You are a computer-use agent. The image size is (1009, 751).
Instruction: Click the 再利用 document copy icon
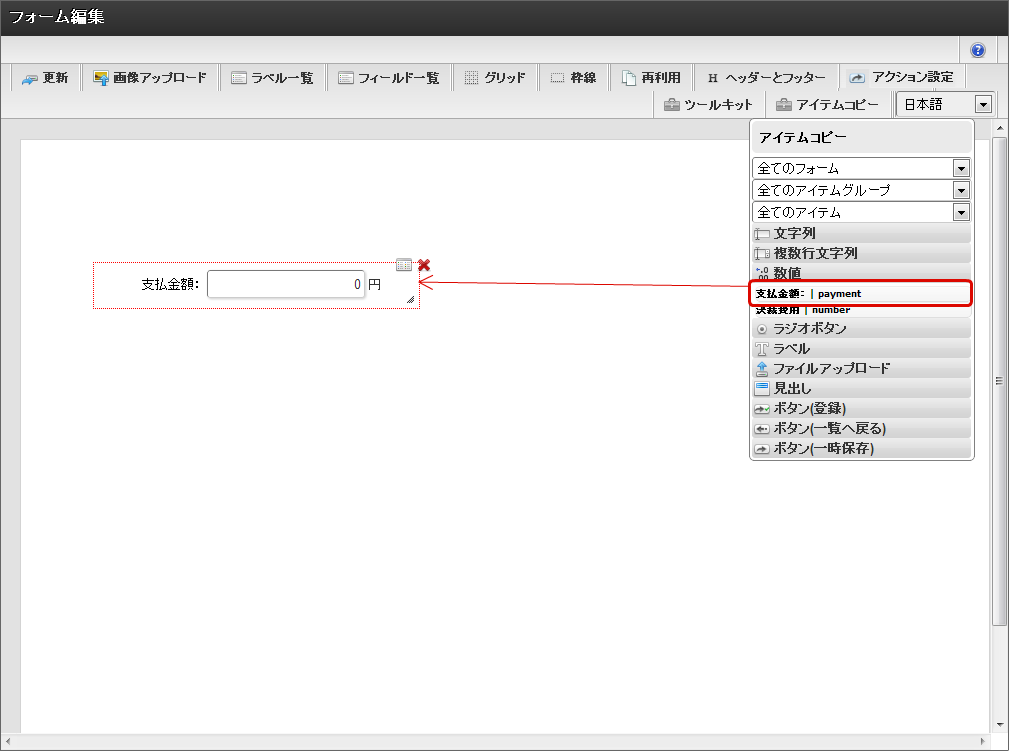629,78
